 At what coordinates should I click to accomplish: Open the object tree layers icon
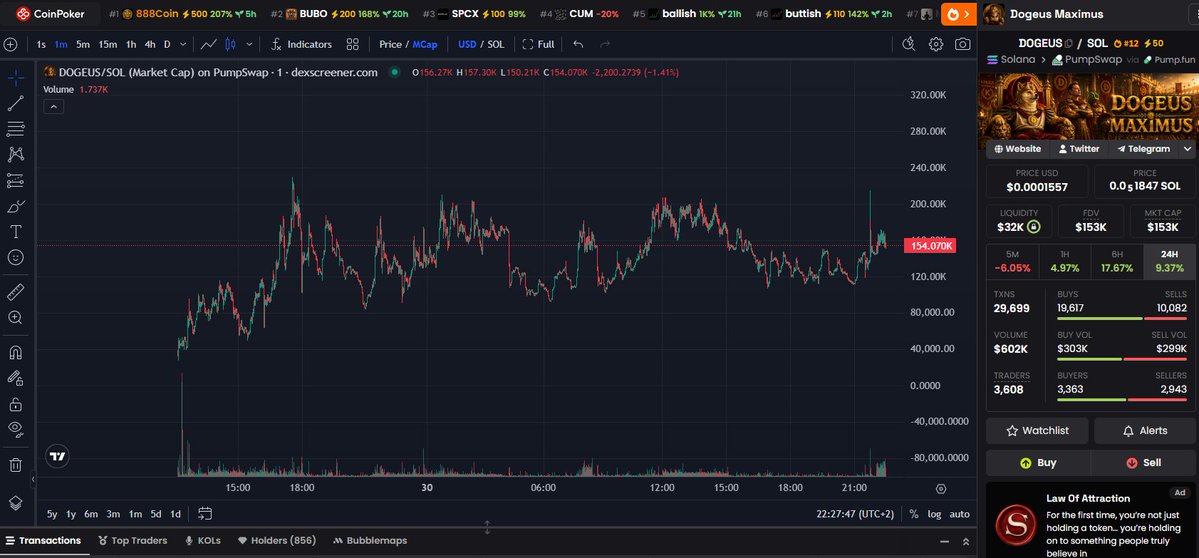(16, 502)
